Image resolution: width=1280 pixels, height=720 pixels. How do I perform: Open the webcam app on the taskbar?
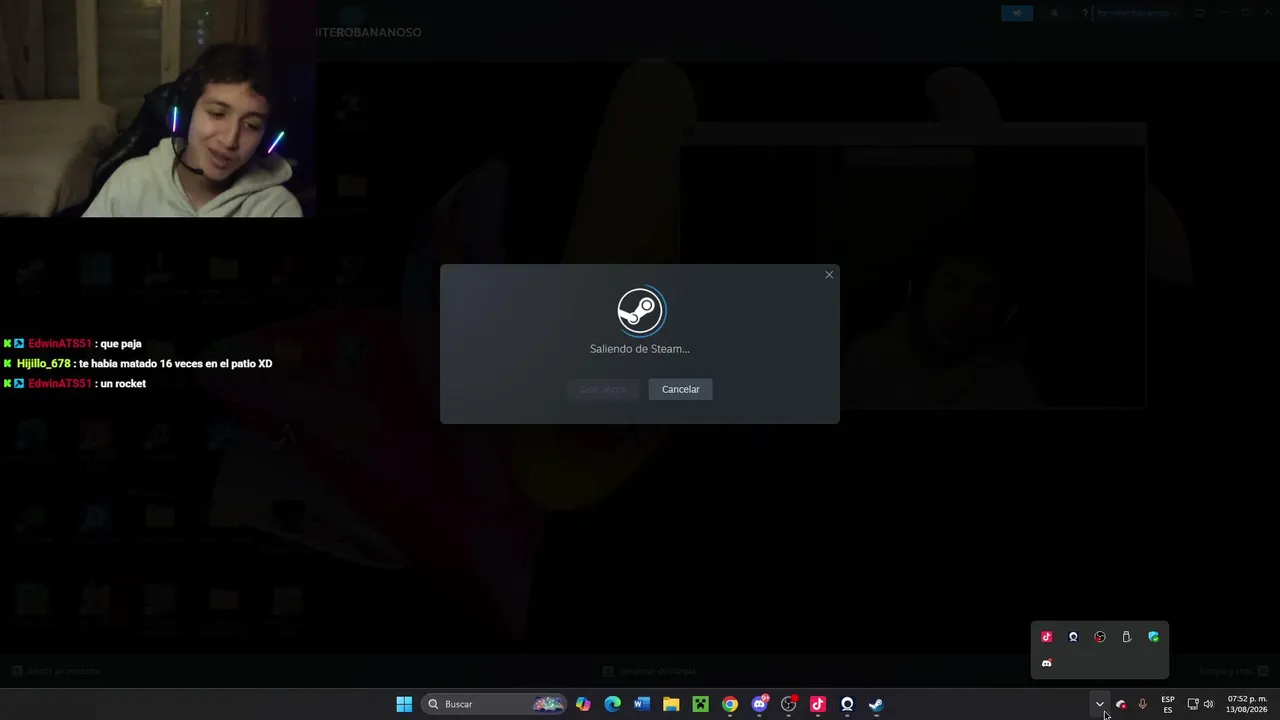[847, 704]
